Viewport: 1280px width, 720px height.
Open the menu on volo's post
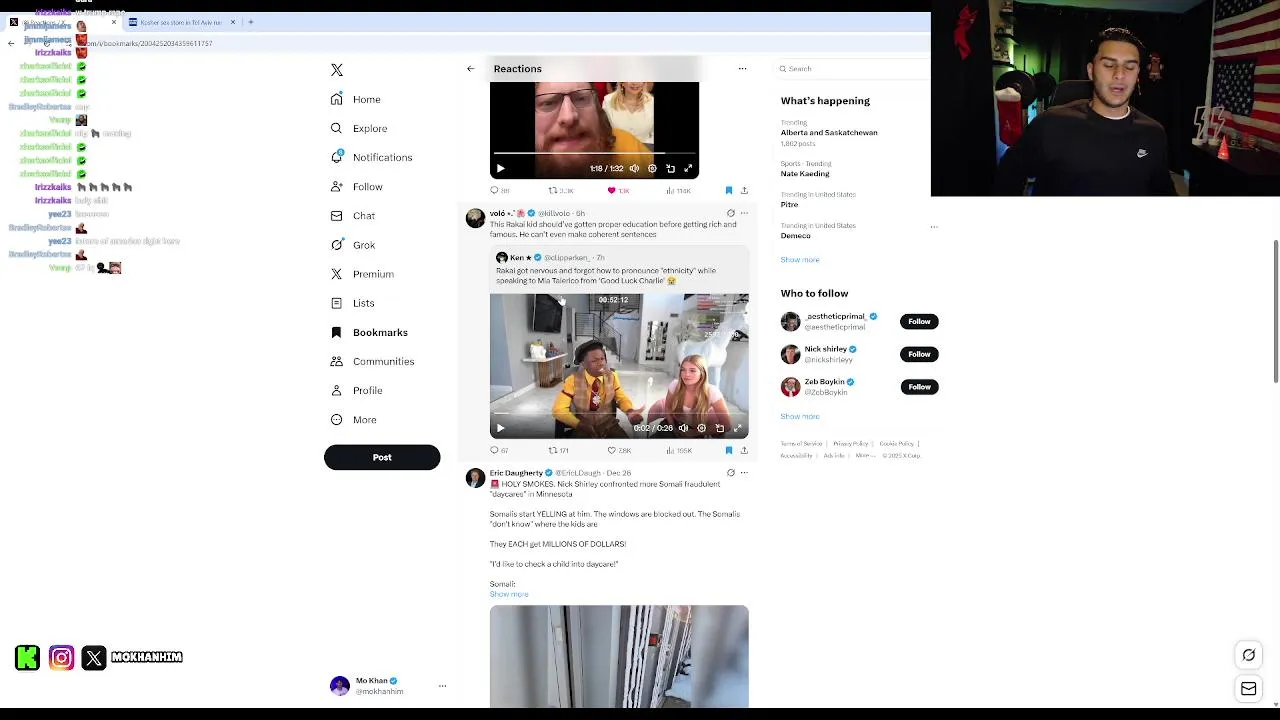[744, 213]
